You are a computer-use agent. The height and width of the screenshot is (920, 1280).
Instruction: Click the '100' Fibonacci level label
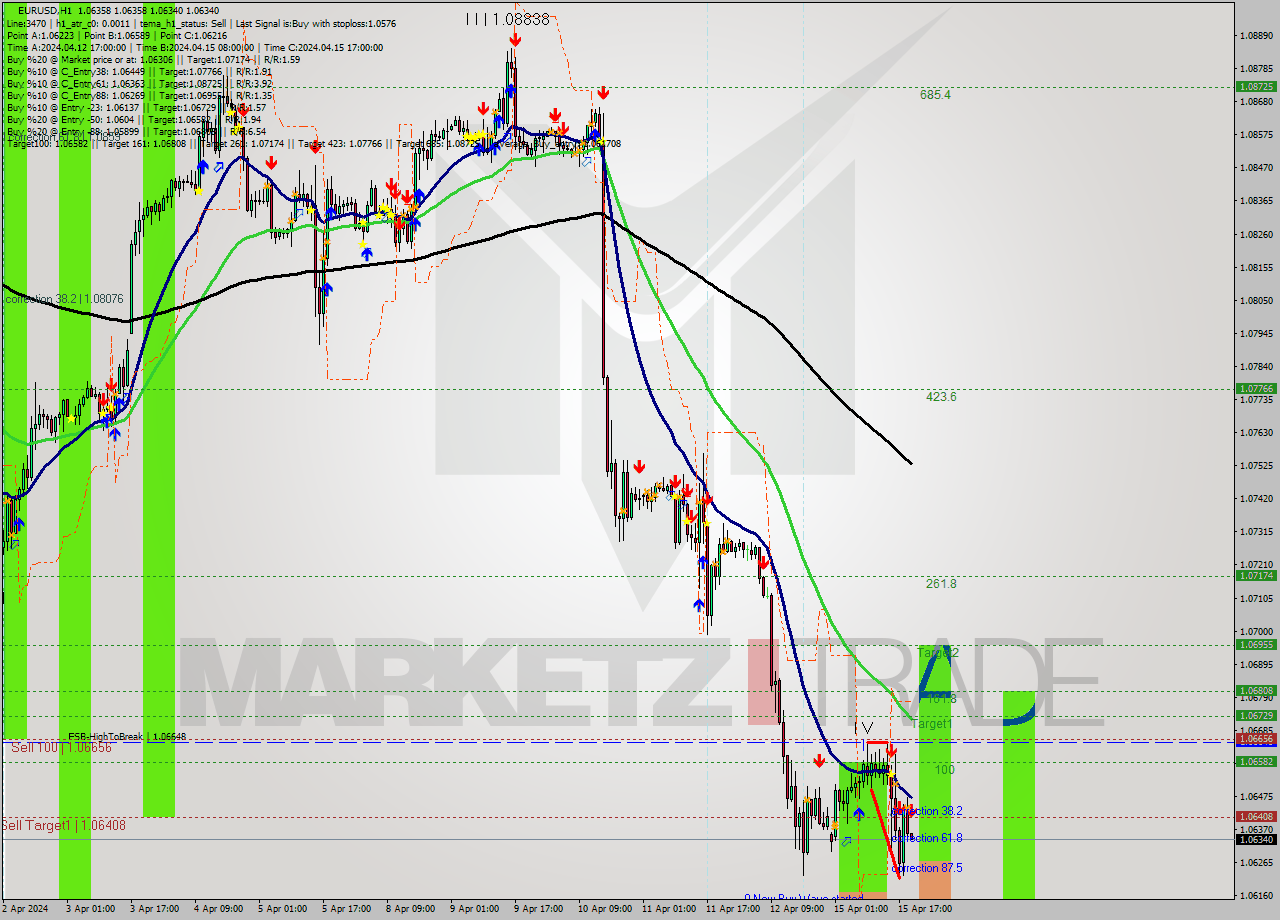click(x=944, y=770)
